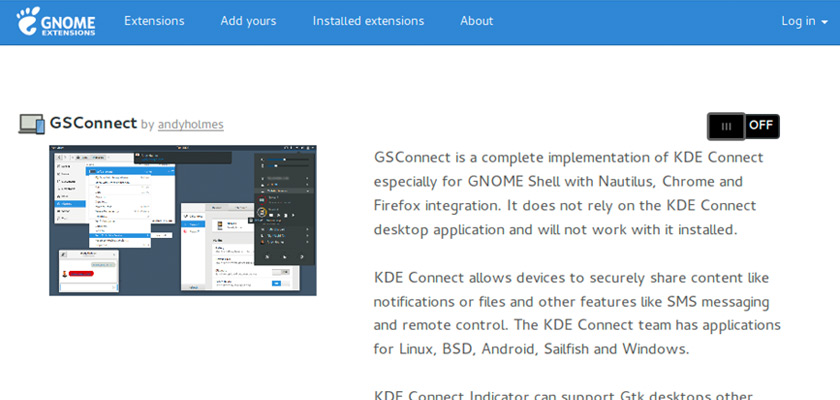Image resolution: width=840 pixels, height=400 pixels.
Task: Expand the Log in dropdown
Action: [x=805, y=21]
